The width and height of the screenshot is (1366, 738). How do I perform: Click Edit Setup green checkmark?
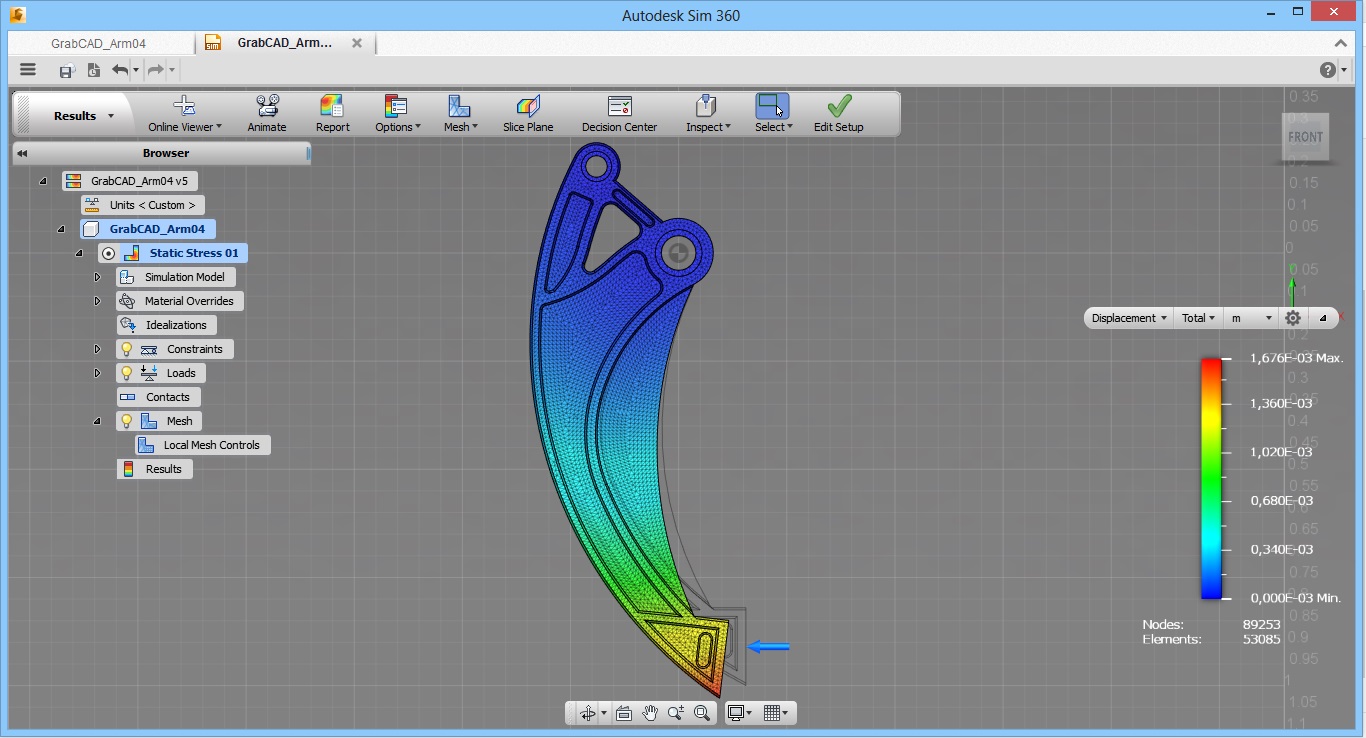pyautogui.click(x=838, y=114)
